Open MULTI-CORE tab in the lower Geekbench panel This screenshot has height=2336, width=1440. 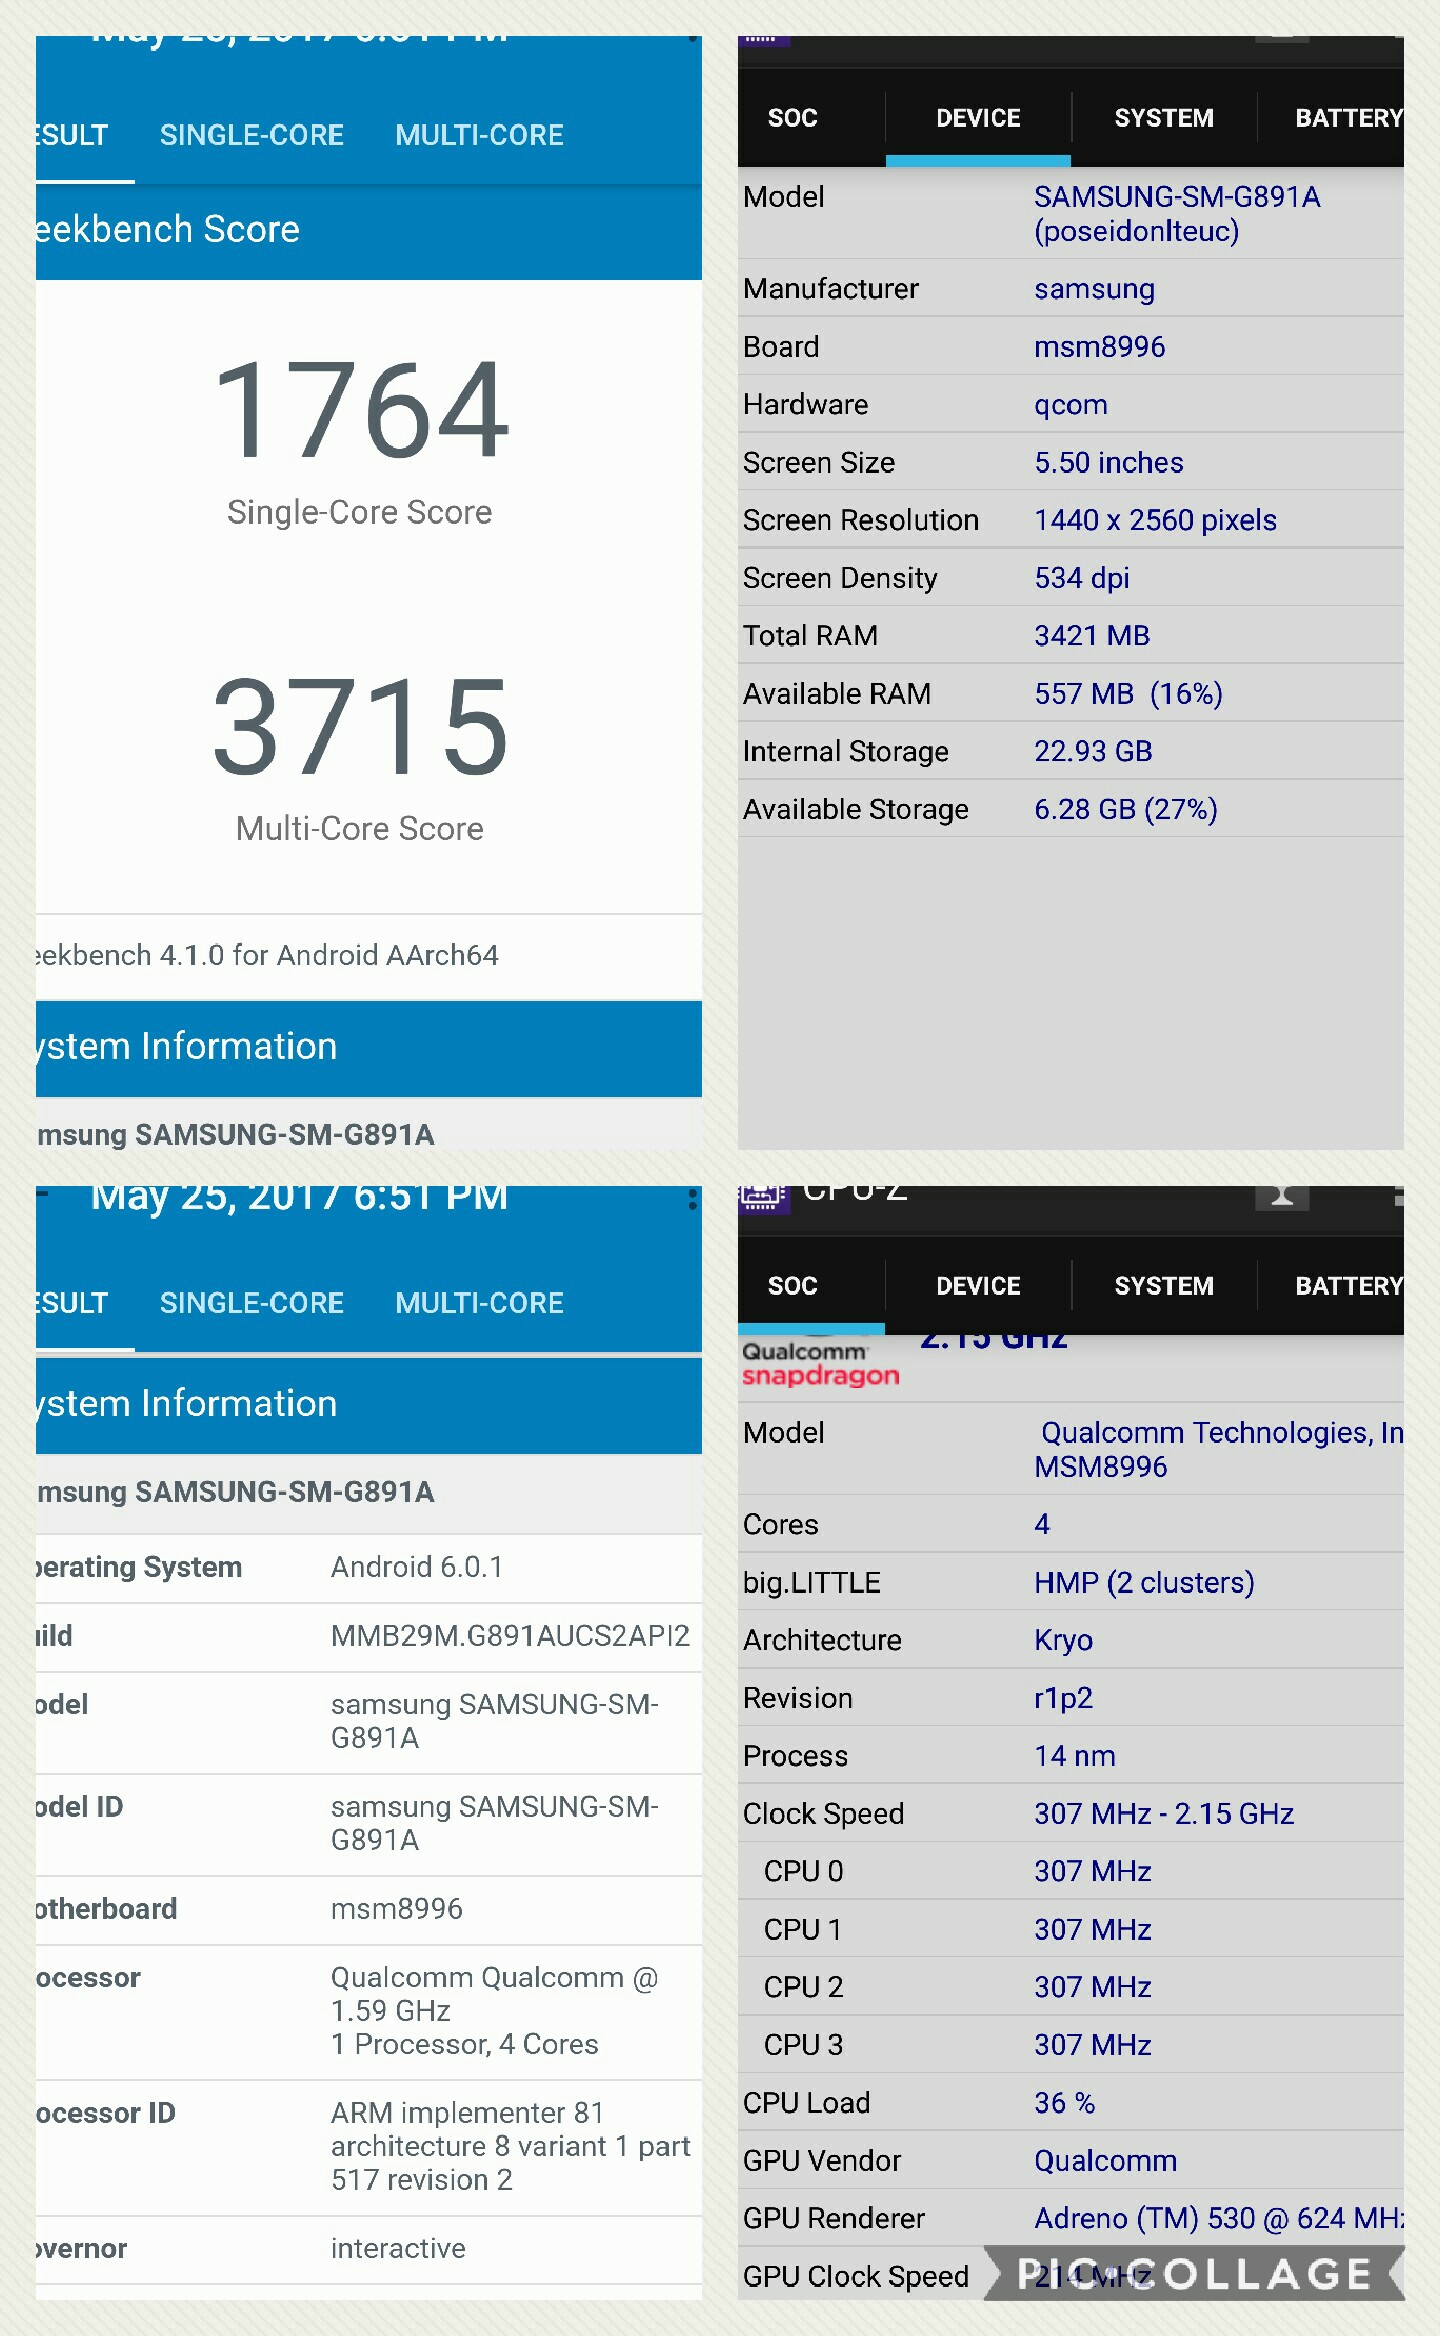click(479, 1303)
